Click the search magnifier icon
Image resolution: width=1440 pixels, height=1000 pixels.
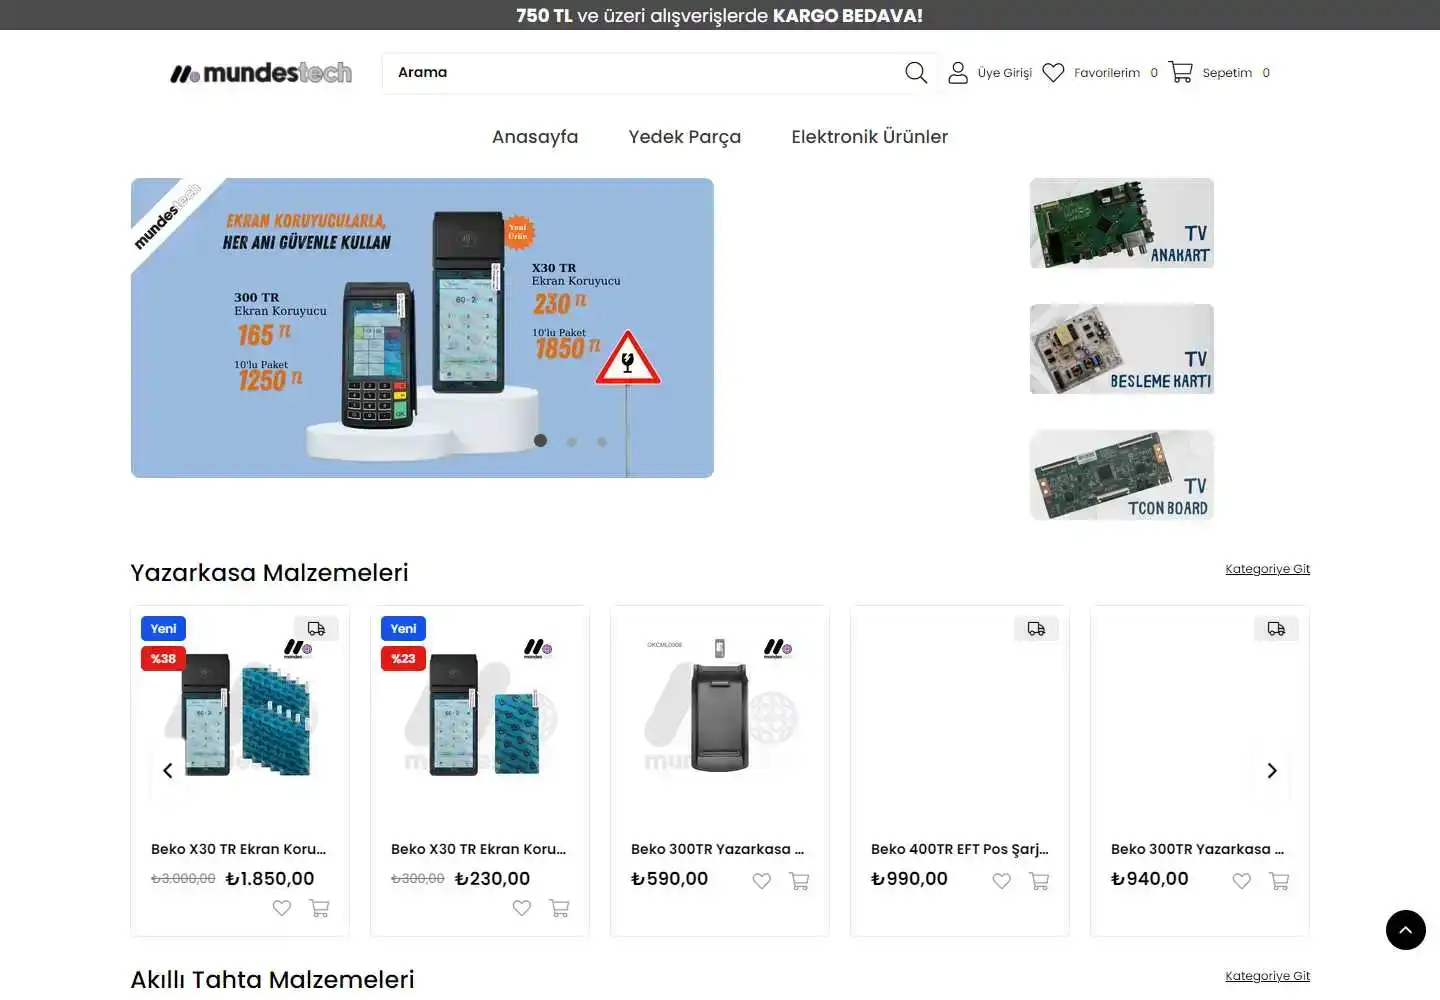click(x=916, y=73)
